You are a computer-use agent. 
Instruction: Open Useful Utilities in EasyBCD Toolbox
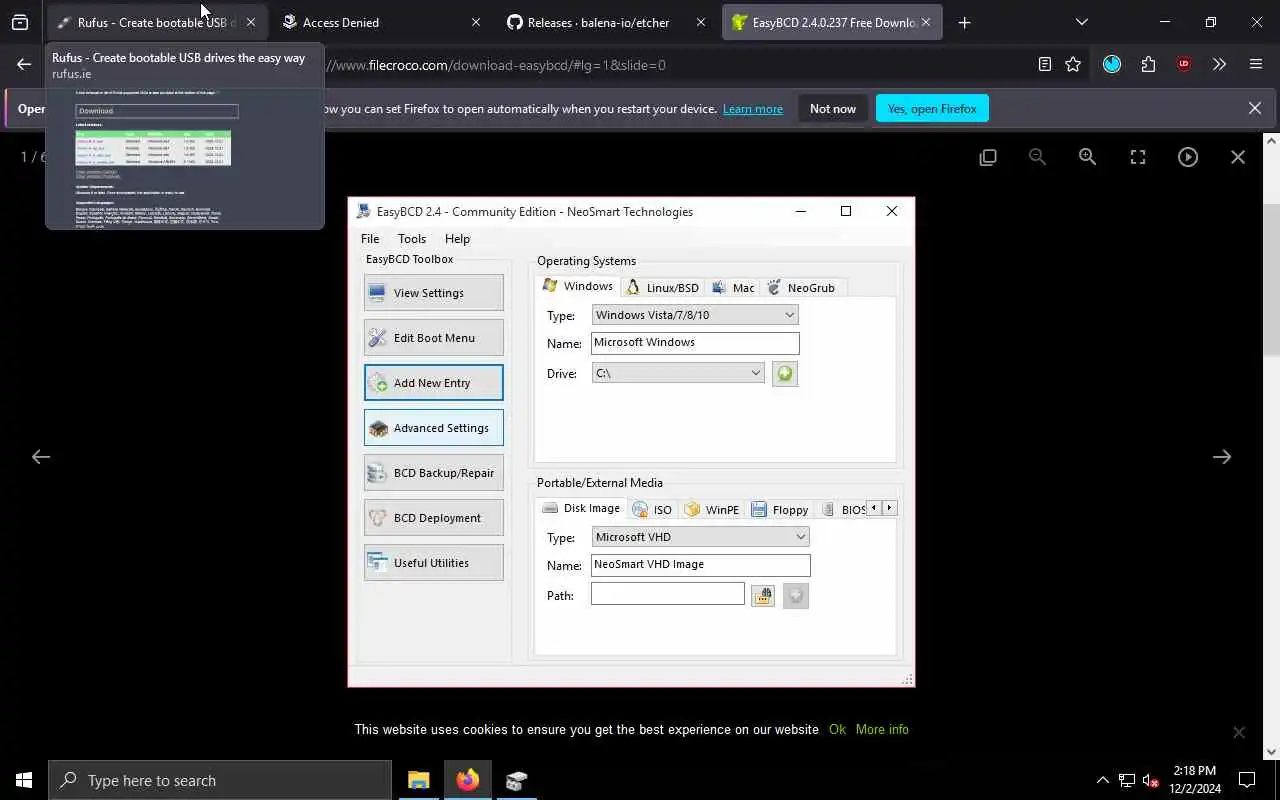(x=434, y=563)
